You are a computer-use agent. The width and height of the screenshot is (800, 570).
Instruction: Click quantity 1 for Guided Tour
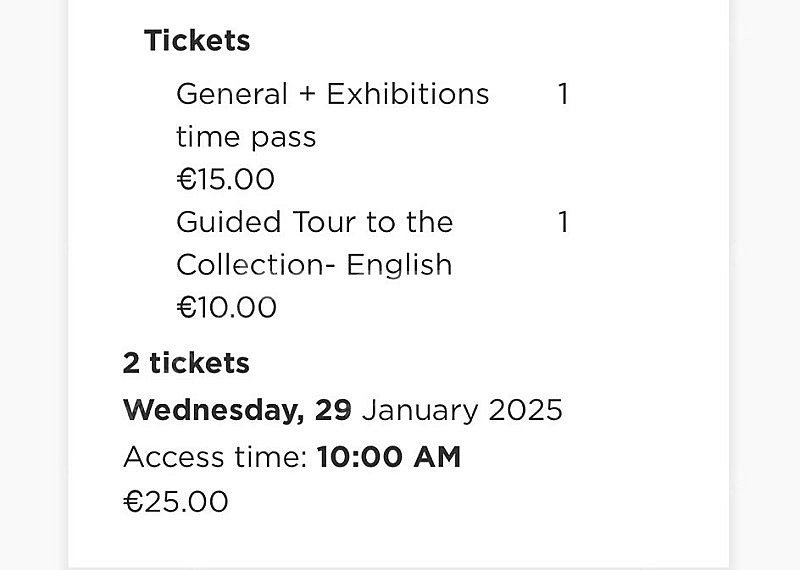563,222
